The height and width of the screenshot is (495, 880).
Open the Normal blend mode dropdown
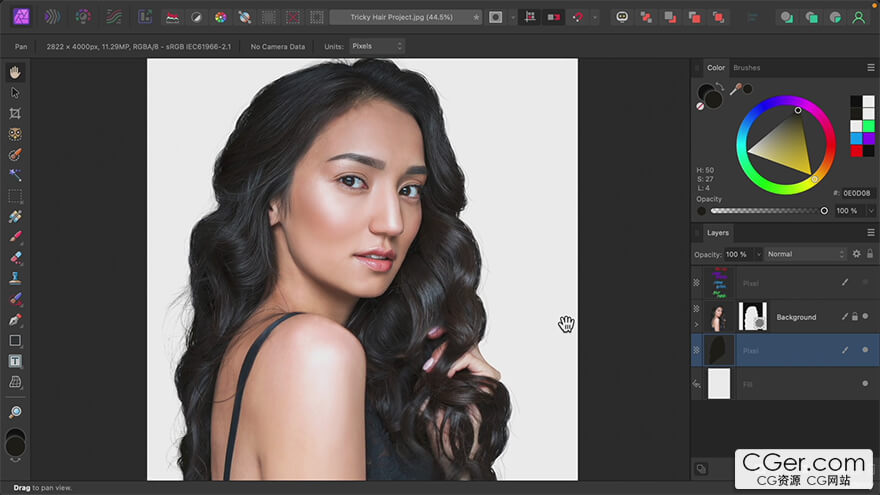click(x=806, y=254)
